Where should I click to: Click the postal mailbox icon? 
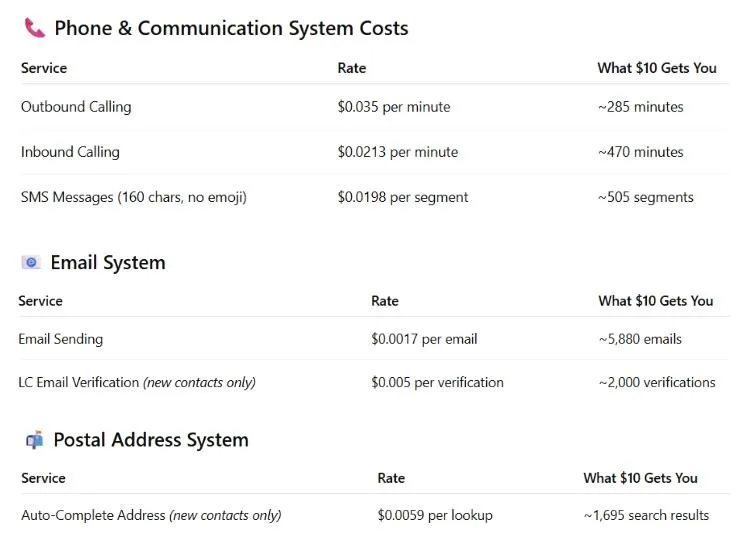[x=34, y=440]
